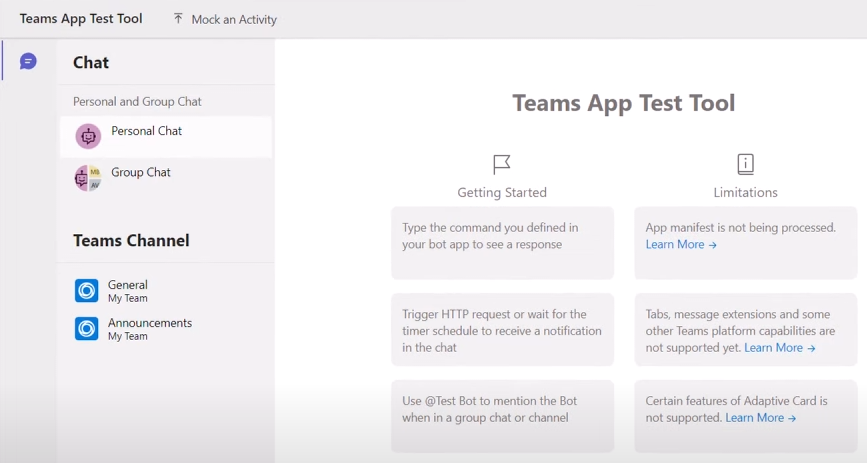
Task: Click the large Teams App Test Tool heading
Action: (x=624, y=103)
